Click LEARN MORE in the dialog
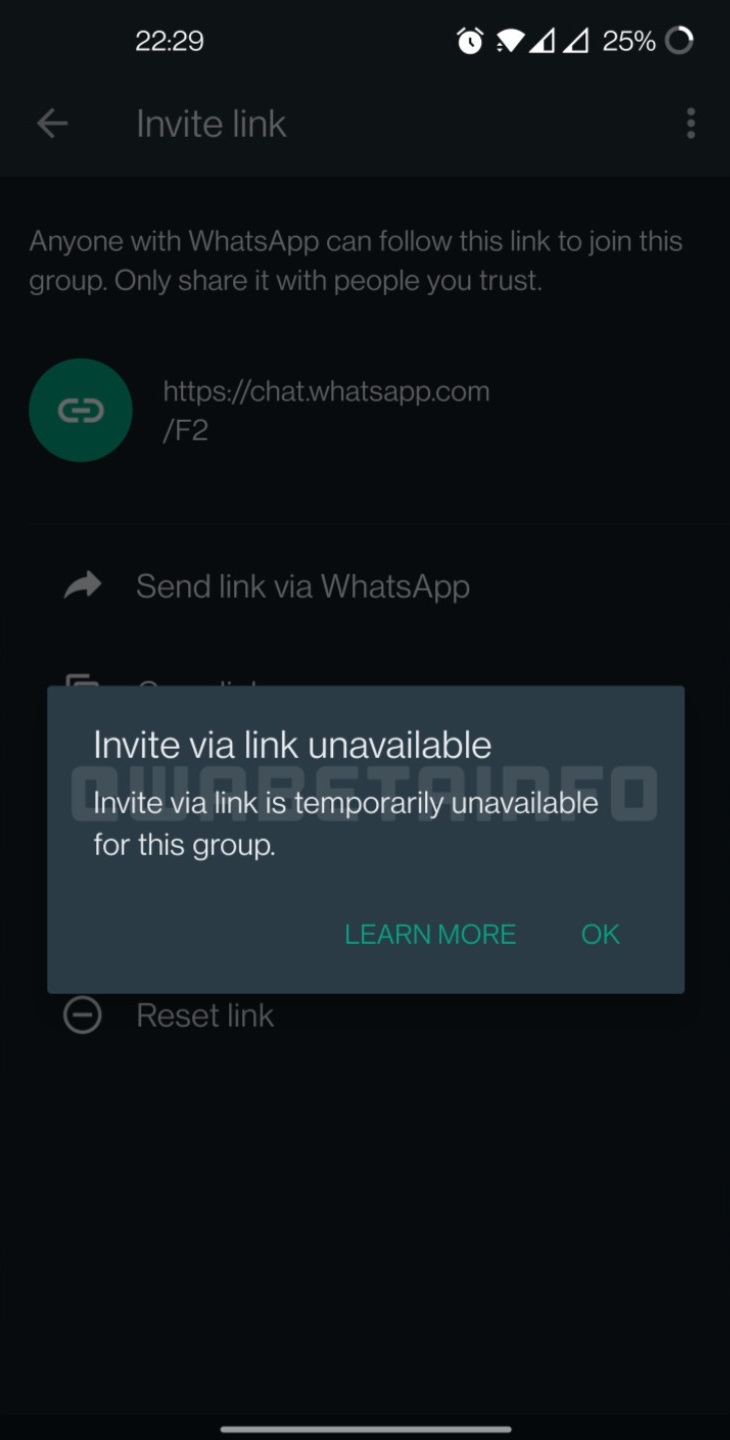730x1440 pixels. [430, 934]
